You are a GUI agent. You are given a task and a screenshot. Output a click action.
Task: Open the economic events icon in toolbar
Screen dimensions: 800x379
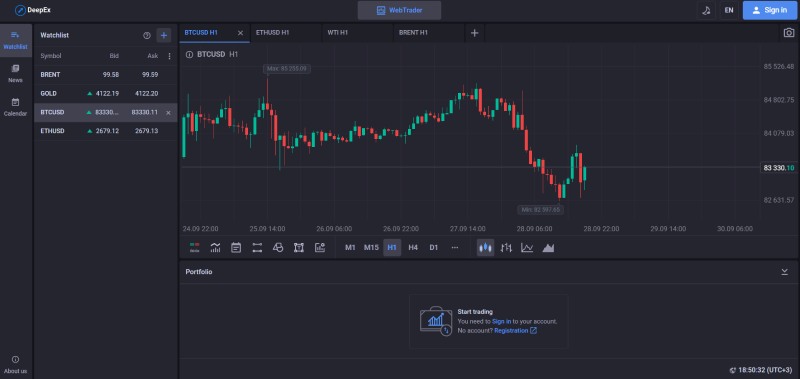(x=236, y=247)
